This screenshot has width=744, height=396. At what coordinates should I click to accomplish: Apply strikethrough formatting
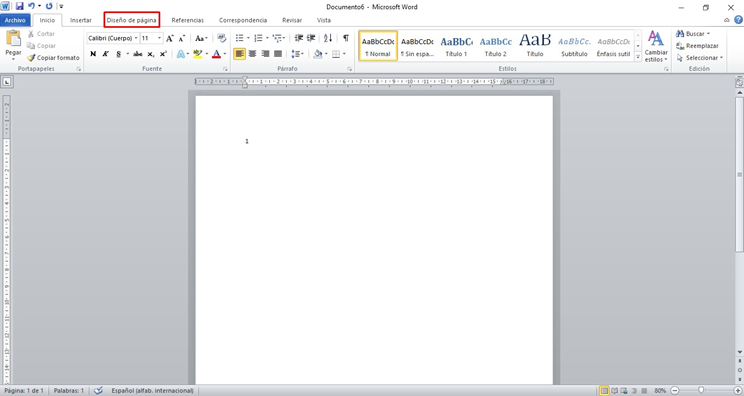(x=138, y=54)
